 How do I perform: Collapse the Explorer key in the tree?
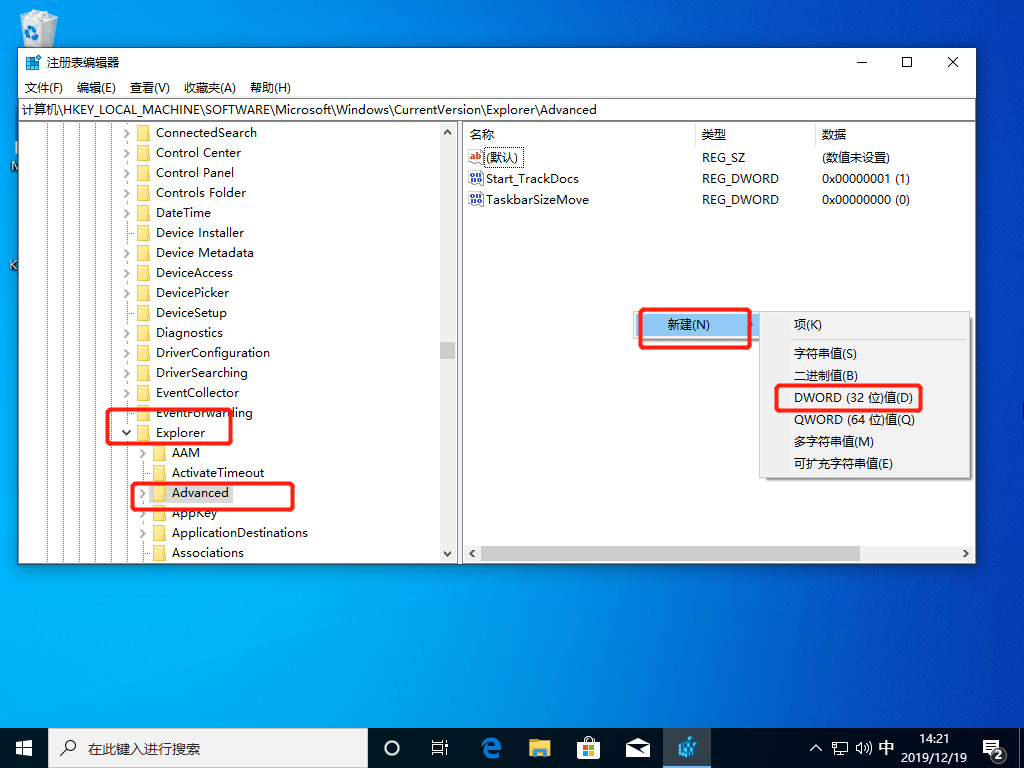129,432
